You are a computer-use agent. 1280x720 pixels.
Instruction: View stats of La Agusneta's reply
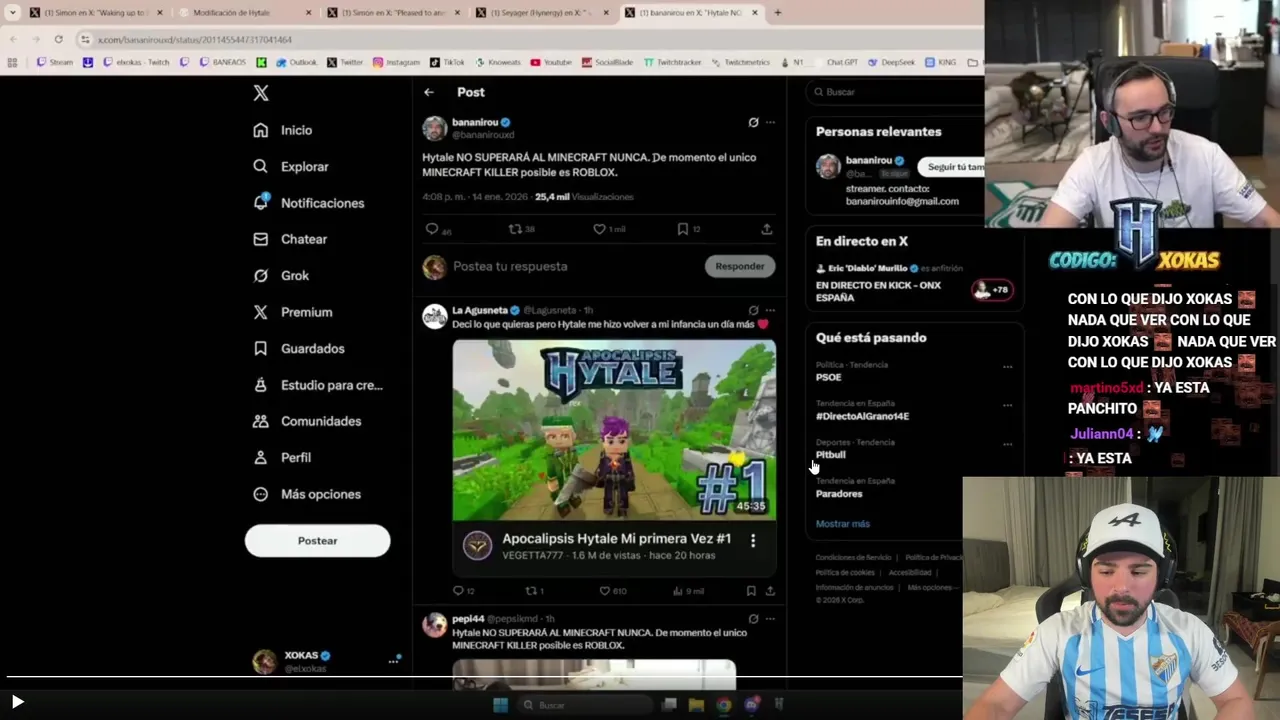click(x=679, y=591)
